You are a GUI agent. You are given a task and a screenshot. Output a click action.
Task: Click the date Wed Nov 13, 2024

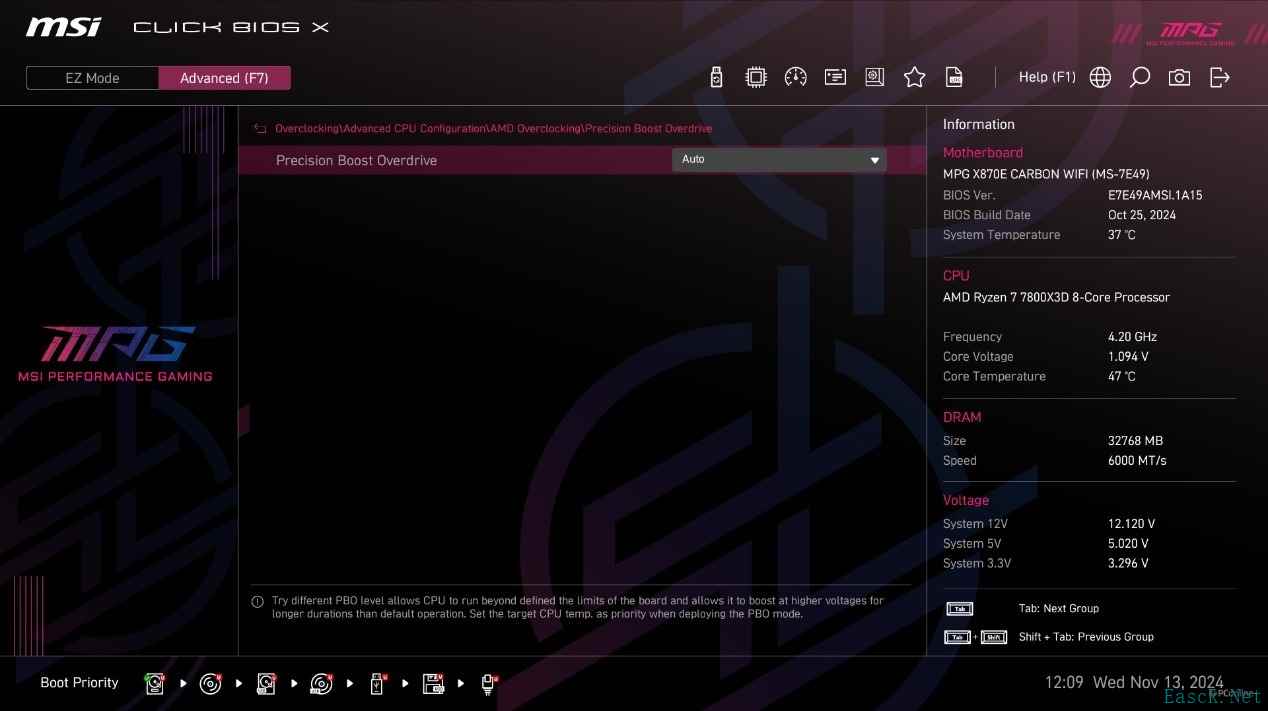coord(1158,682)
